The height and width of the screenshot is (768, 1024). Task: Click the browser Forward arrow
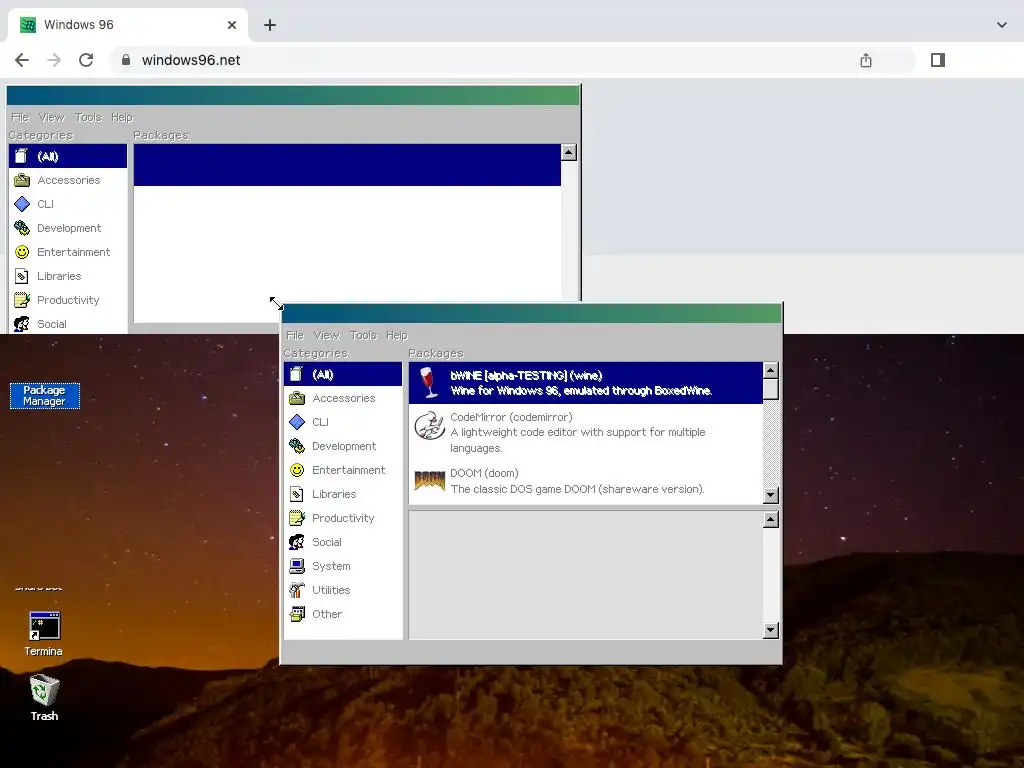click(54, 60)
